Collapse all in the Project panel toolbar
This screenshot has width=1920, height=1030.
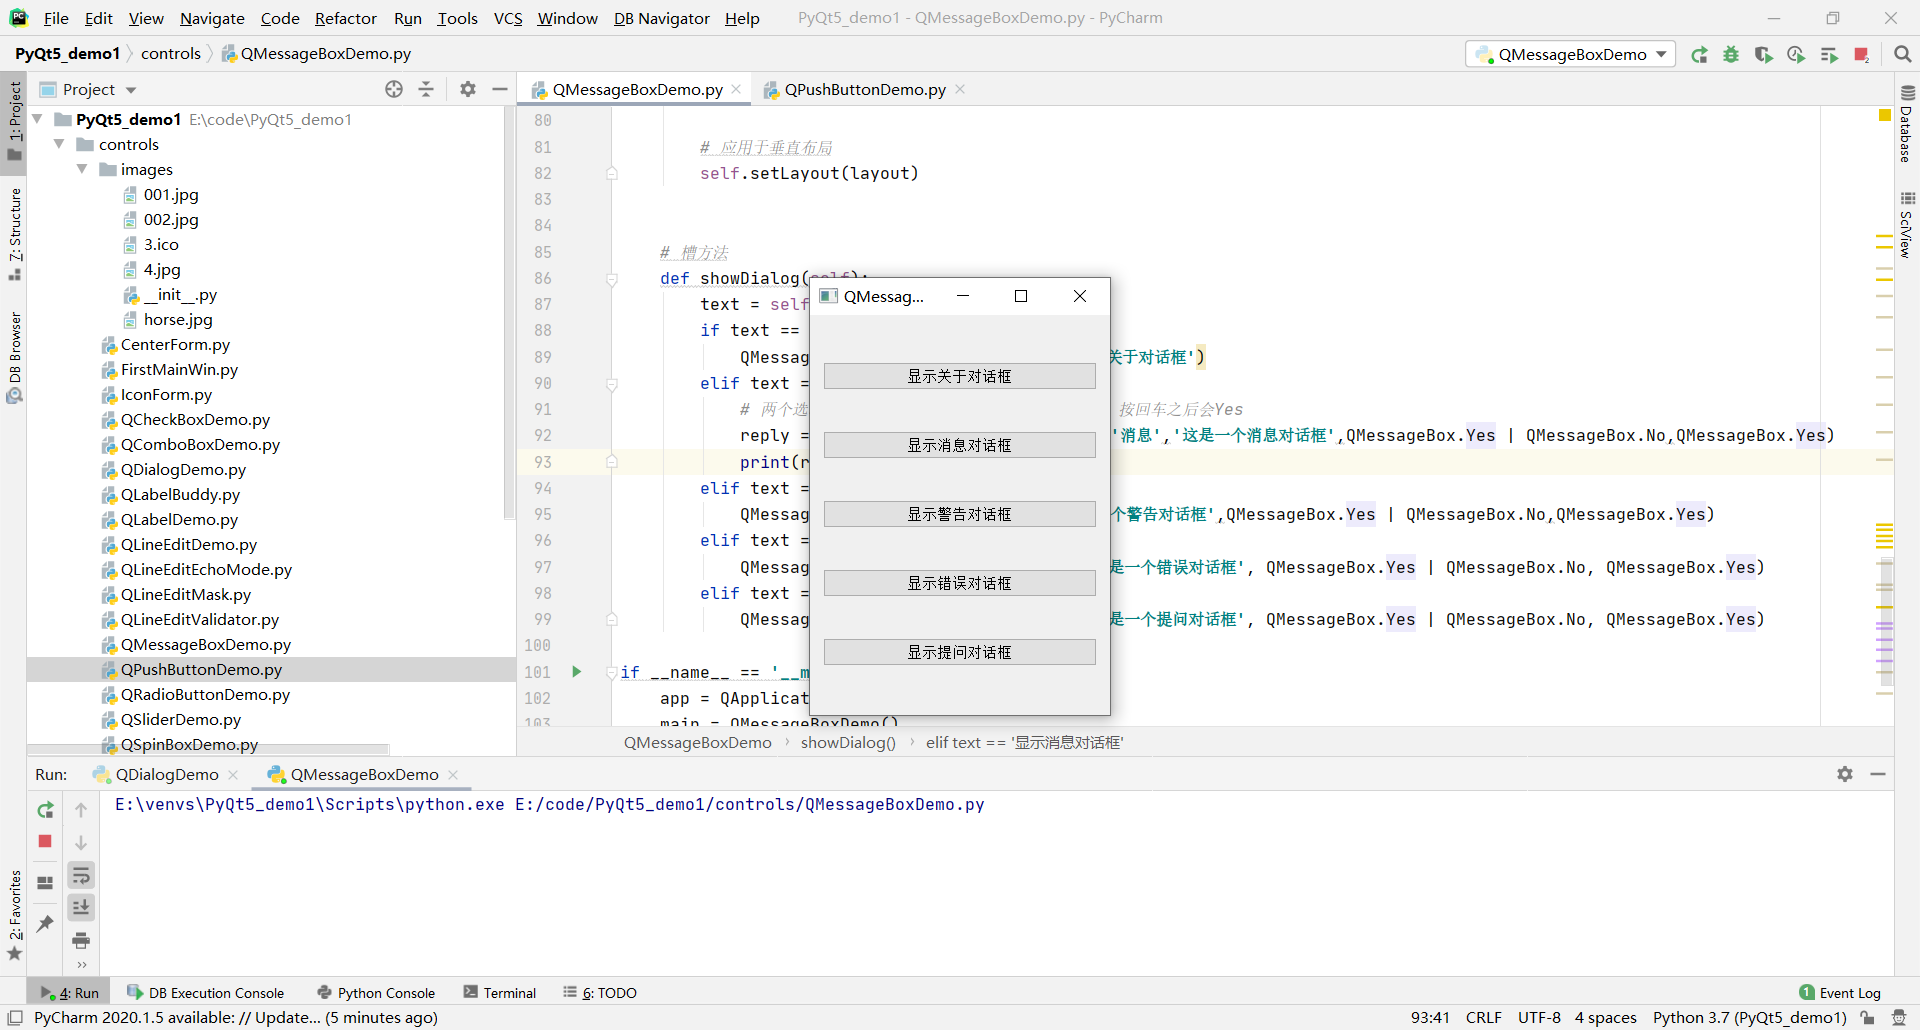pos(426,90)
